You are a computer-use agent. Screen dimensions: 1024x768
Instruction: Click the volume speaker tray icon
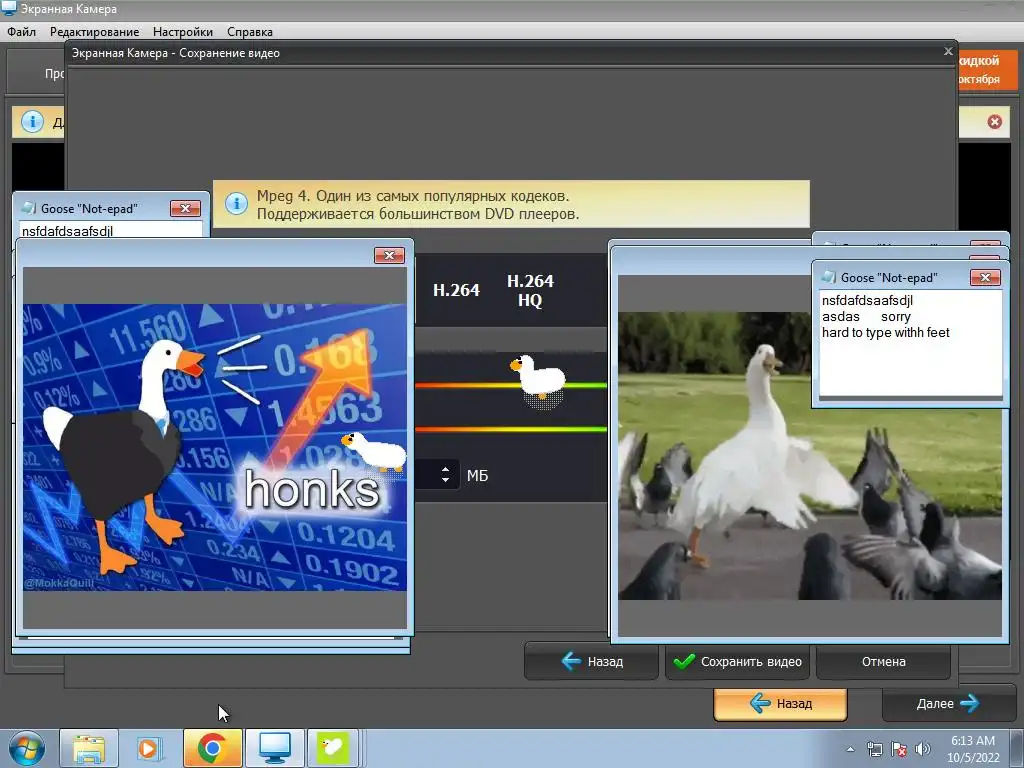click(922, 749)
